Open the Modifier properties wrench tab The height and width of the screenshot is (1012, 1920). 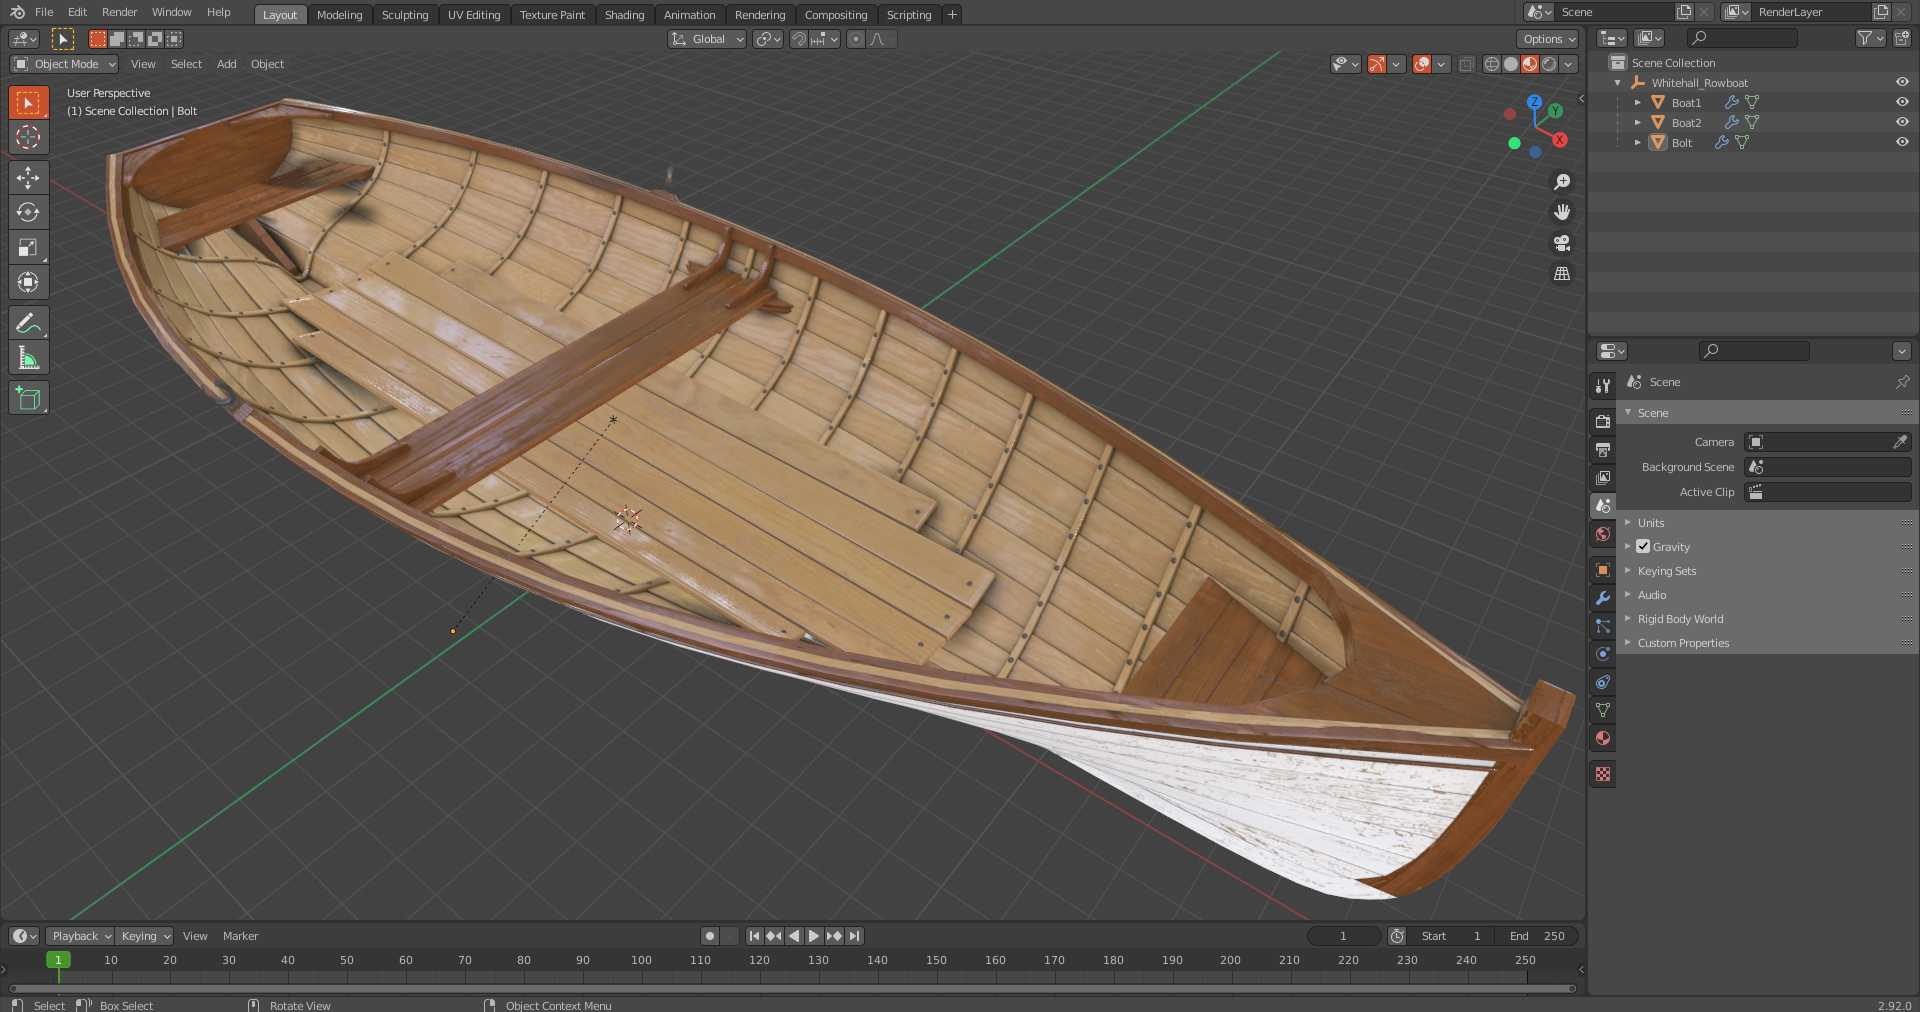1603,597
